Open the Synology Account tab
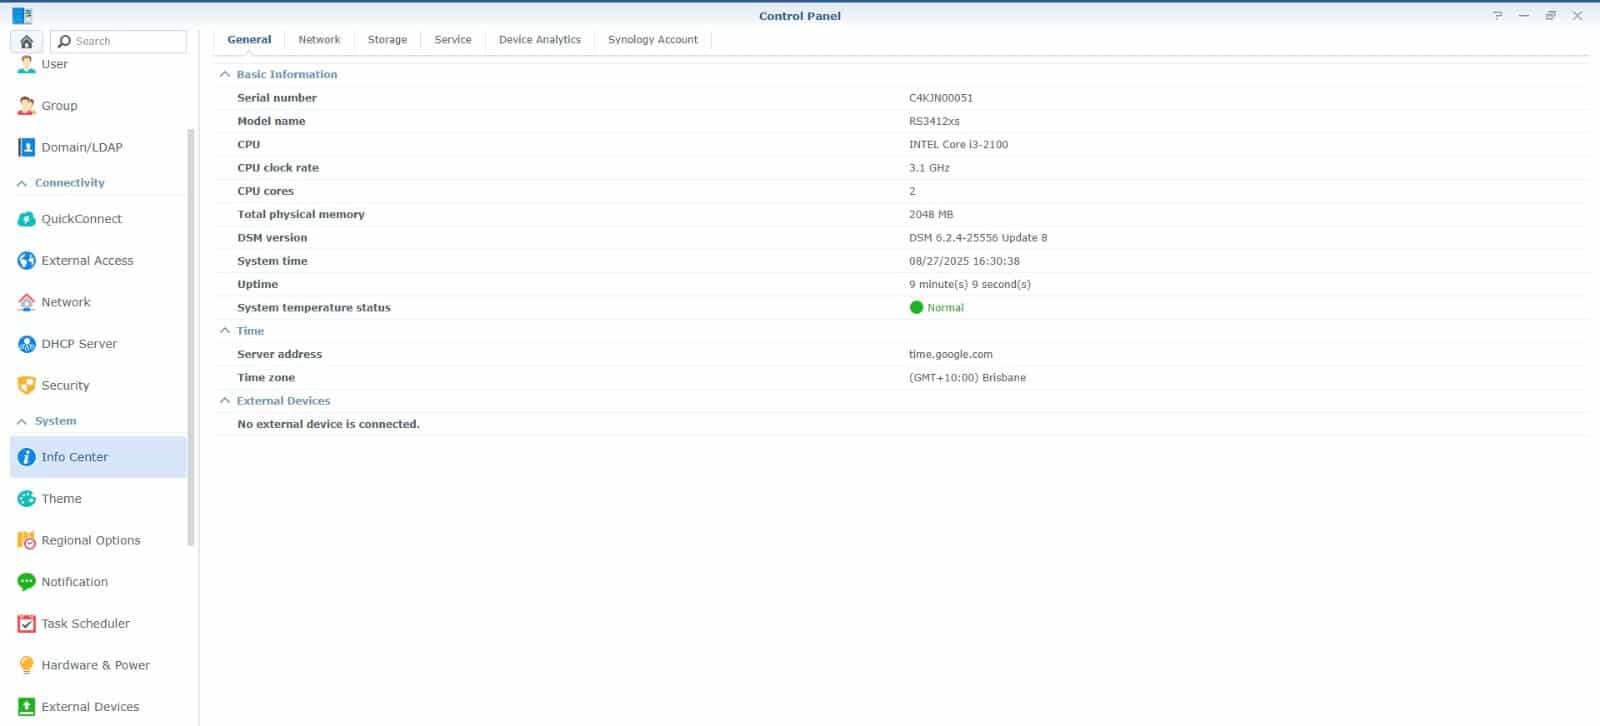The image size is (1600, 726). pyautogui.click(x=652, y=40)
